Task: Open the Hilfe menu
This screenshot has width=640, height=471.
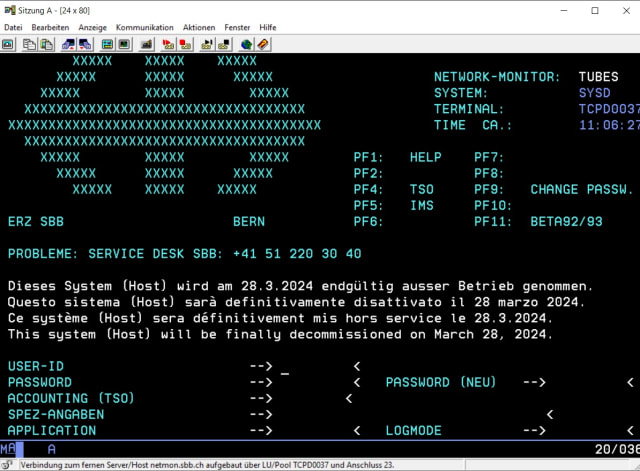Action: click(x=268, y=27)
